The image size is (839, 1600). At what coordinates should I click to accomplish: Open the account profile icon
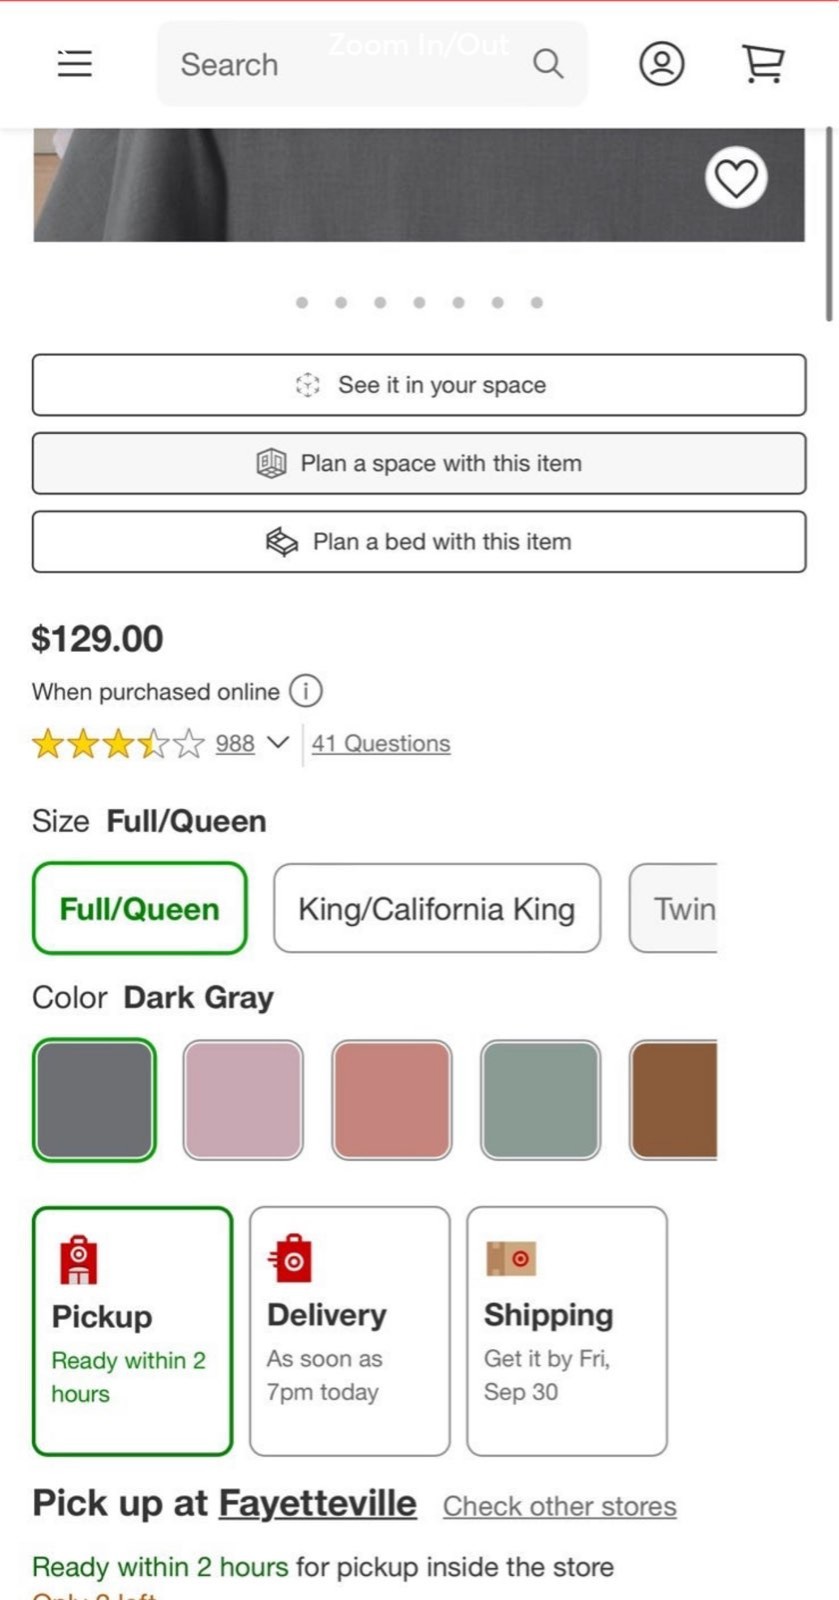click(662, 64)
